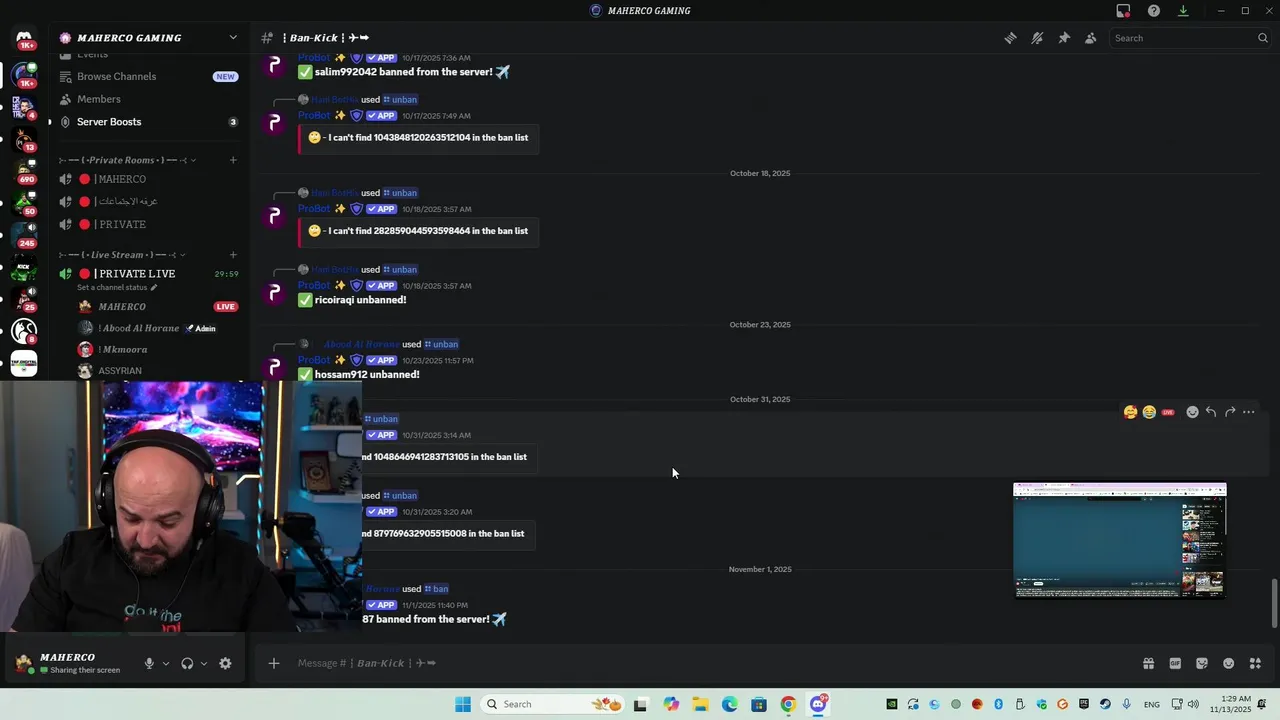
Task: Add reaction from the hovered message toolbar
Action: click(1192, 412)
